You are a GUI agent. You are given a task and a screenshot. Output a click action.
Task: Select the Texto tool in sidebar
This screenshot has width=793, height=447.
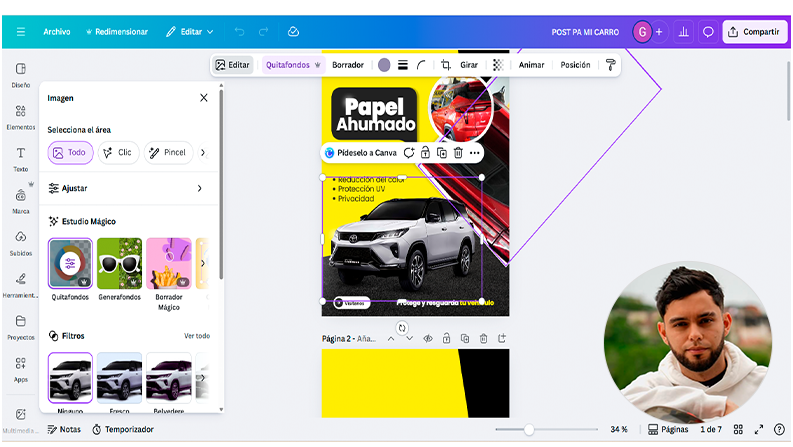(20, 159)
